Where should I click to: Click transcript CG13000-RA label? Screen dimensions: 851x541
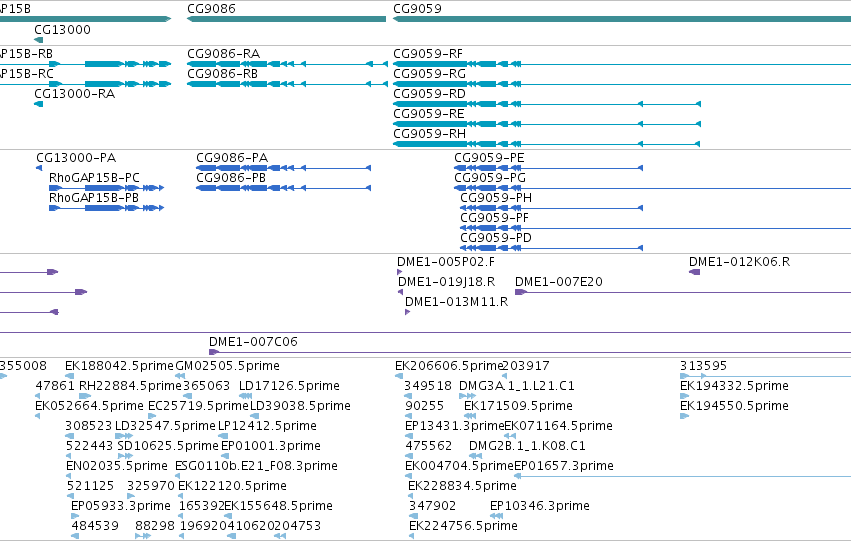click(75, 94)
